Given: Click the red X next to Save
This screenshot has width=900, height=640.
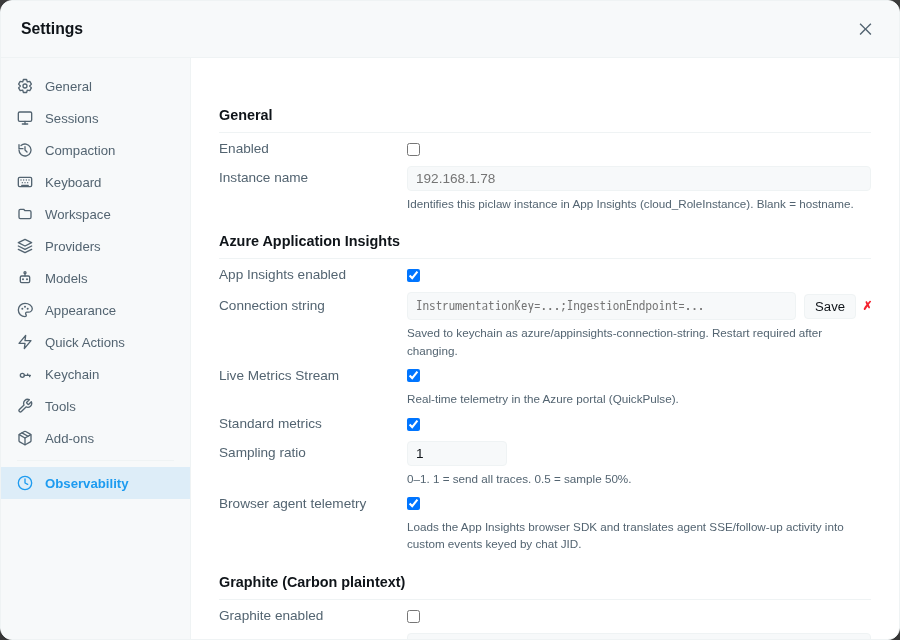Looking at the screenshot, I should pyautogui.click(x=867, y=306).
